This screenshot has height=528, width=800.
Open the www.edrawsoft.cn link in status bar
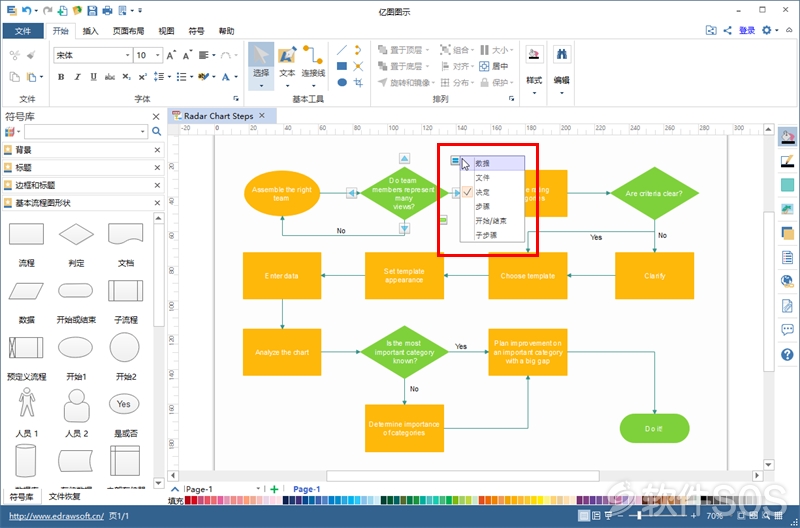point(57,516)
